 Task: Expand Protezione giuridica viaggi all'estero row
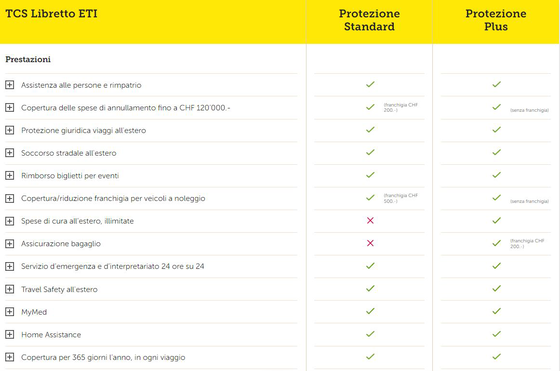pos(10,130)
